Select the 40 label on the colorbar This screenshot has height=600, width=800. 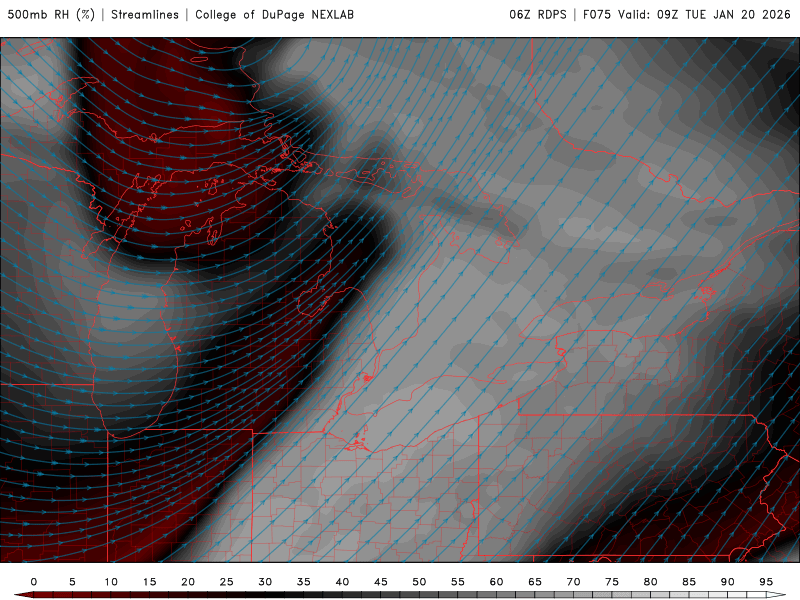pyautogui.click(x=342, y=582)
